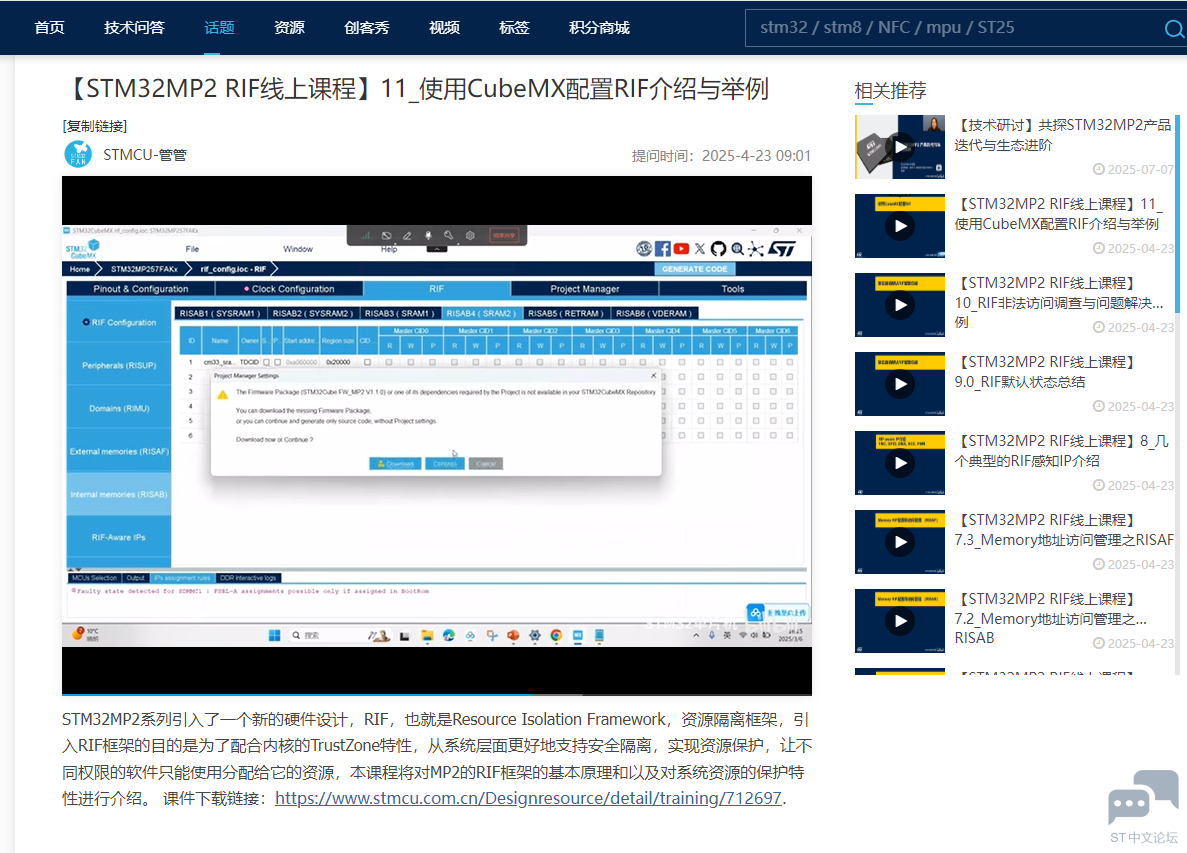Switch to 创客秀 page
The width and height of the screenshot is (1187, 853).
click(366, 28)
